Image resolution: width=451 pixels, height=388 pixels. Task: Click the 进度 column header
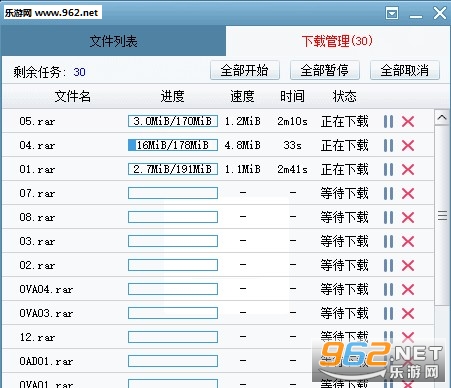point(172,96)
